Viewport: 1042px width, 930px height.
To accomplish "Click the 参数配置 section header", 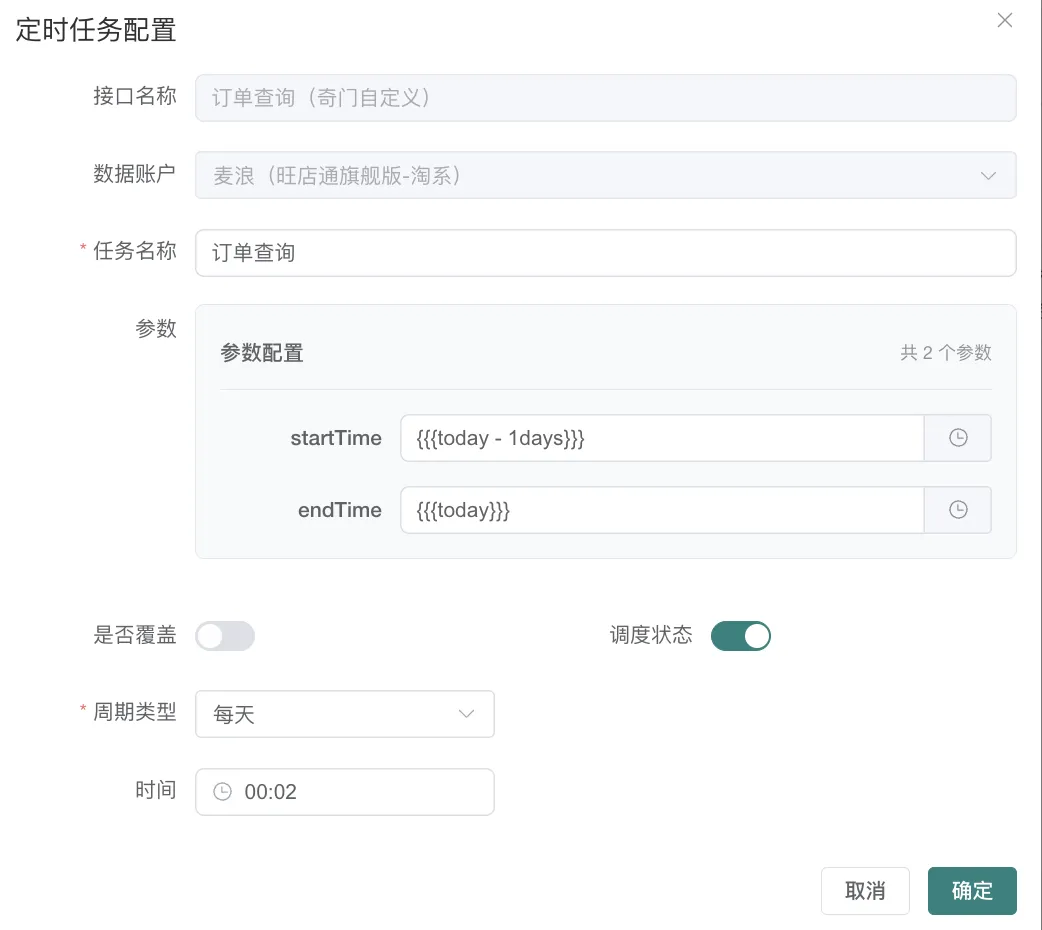I will tap(262, 353).
